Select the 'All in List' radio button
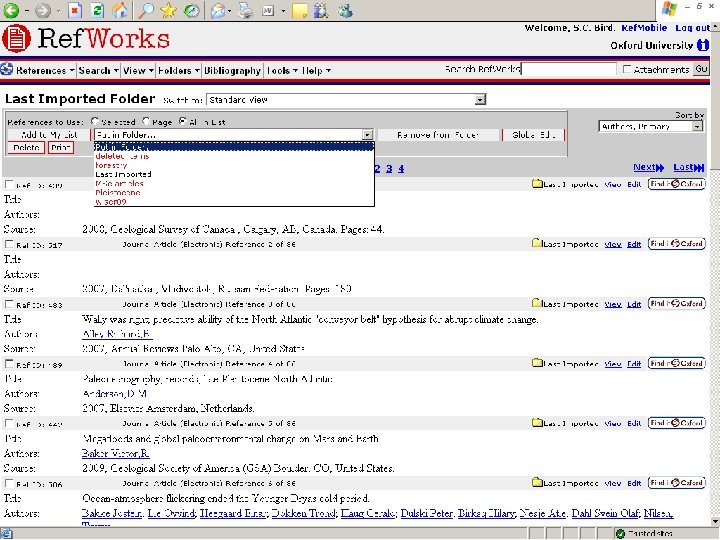Image resolution: width=720 pixels, height=540 pixels. pyautogui.click(x=183, y=121)
